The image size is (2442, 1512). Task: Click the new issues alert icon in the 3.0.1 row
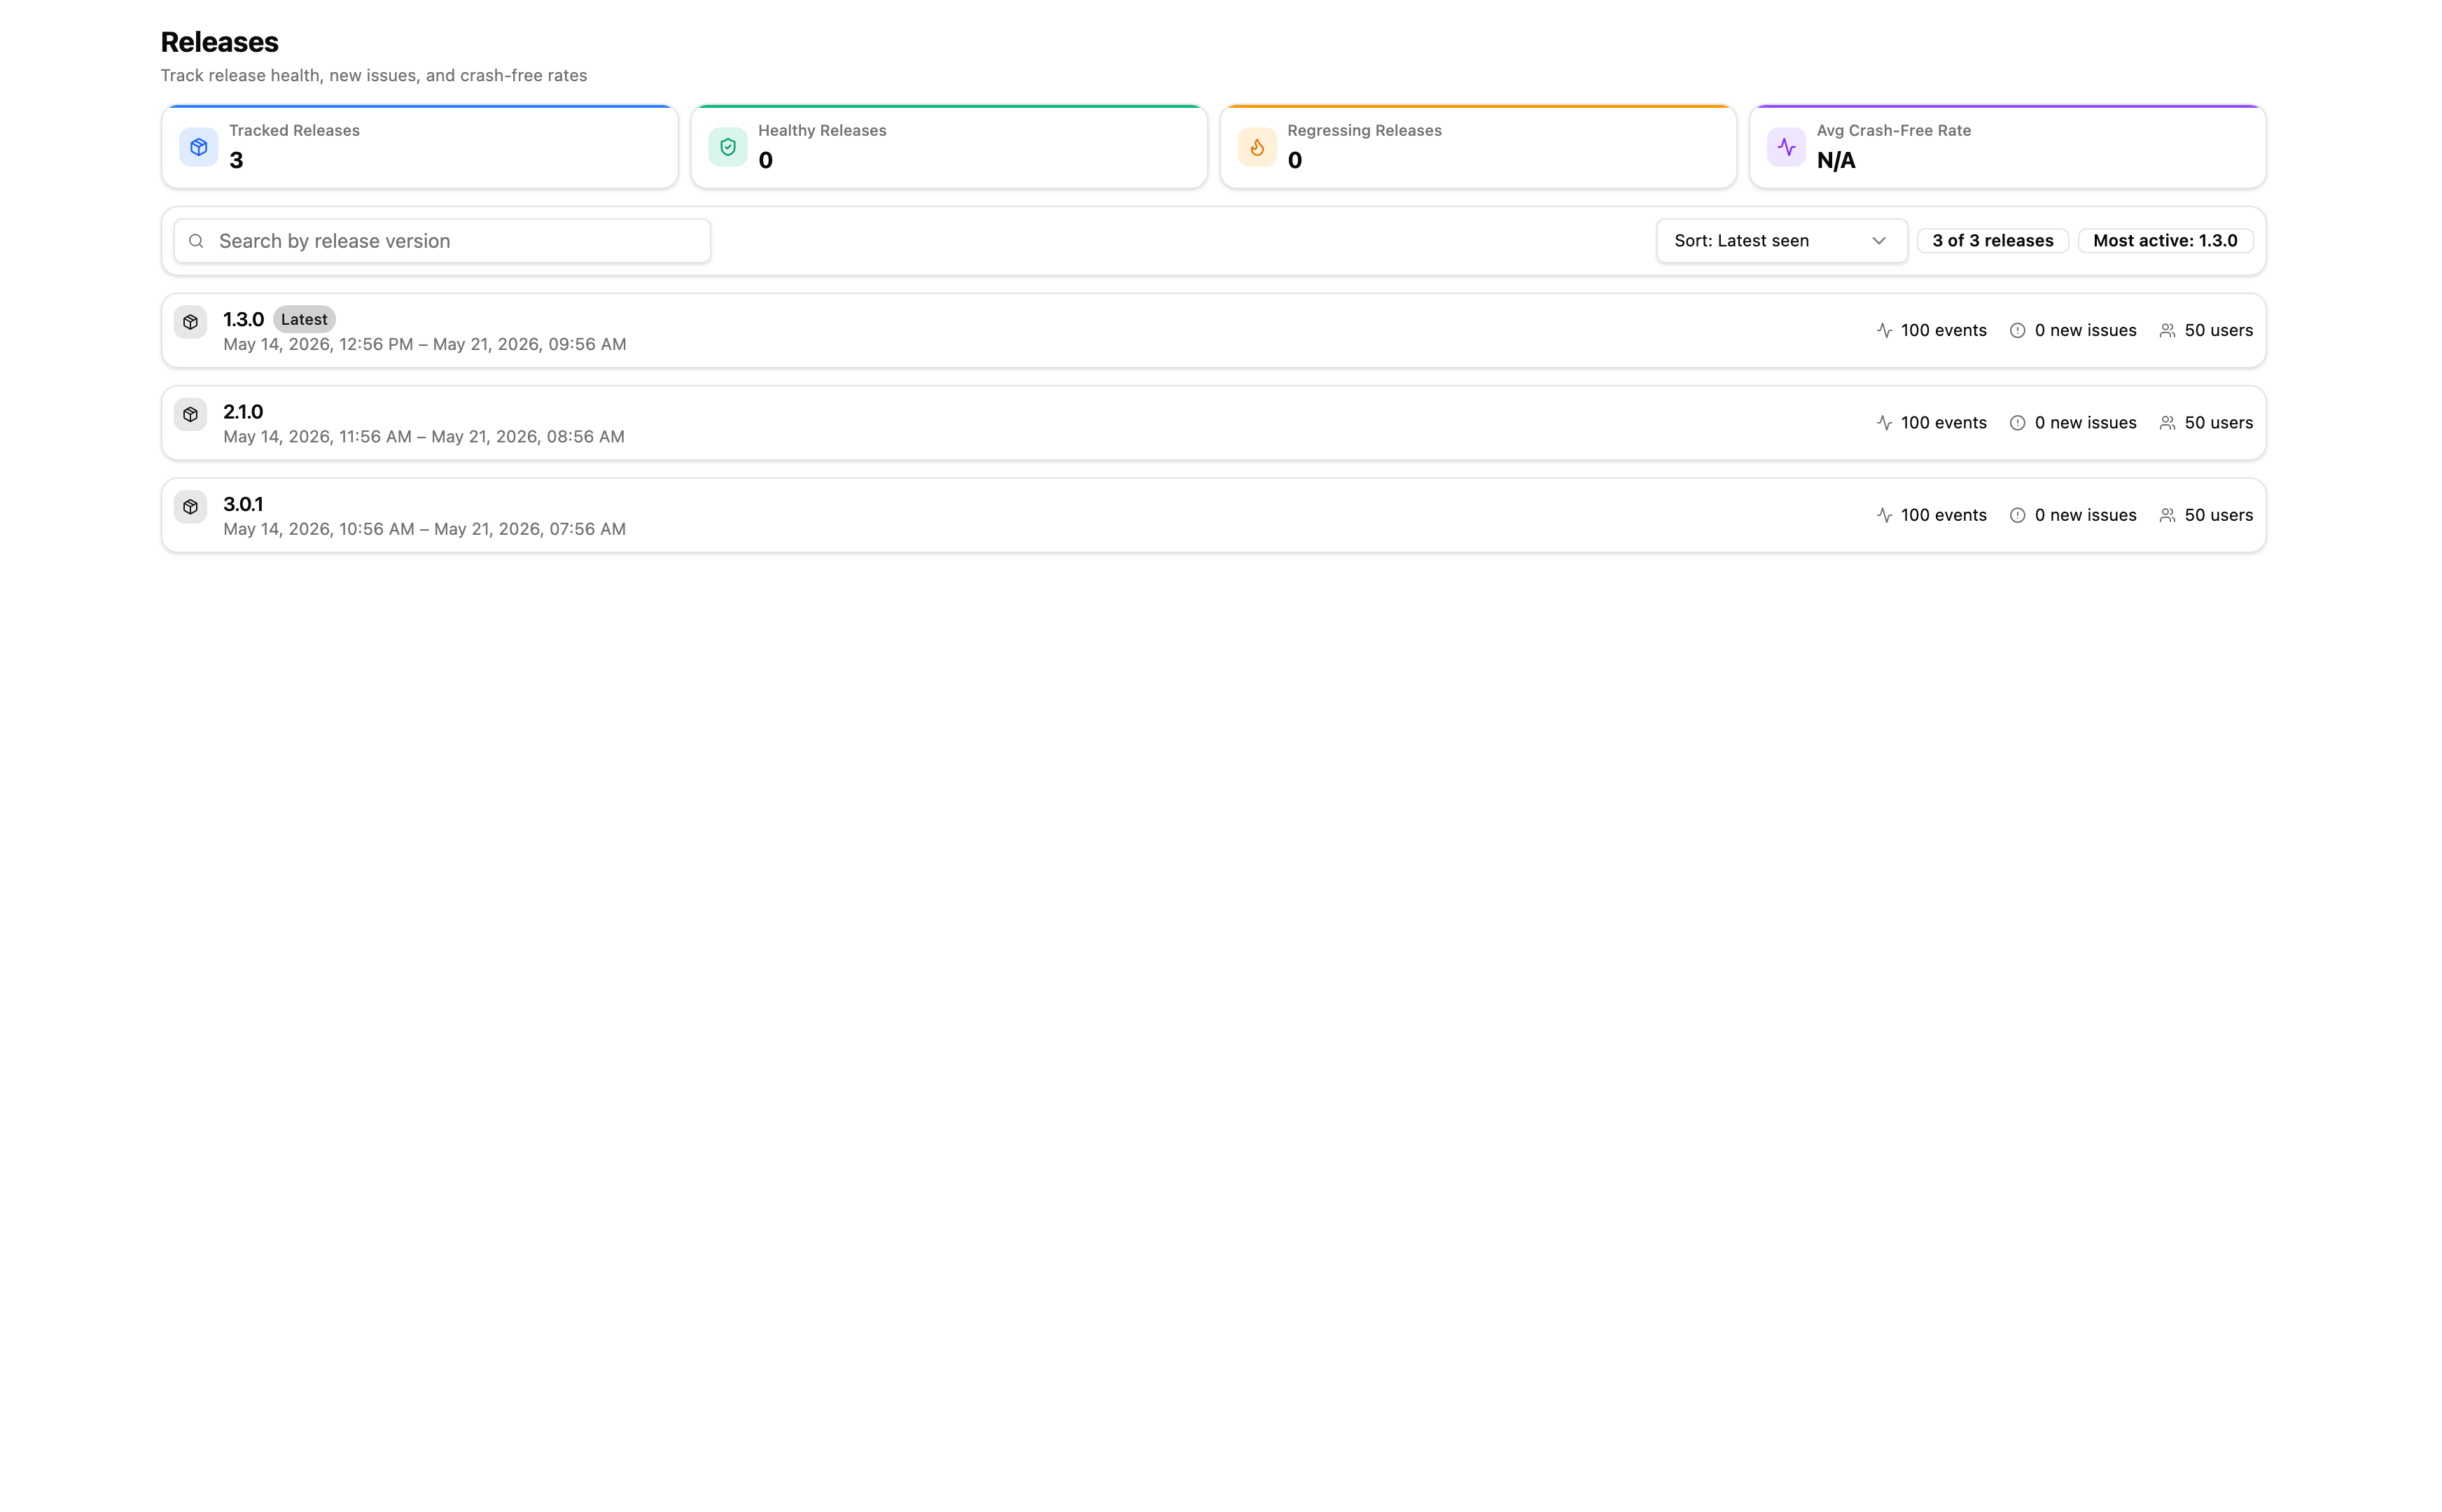[x=2017, y=515]
